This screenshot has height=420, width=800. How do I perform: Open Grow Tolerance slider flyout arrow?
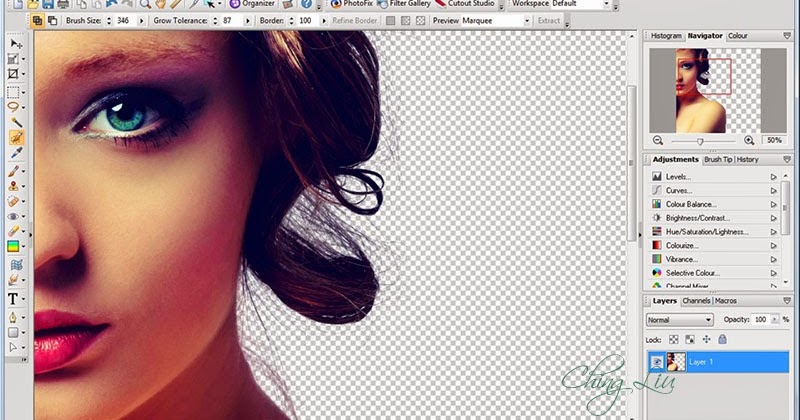tap(247, 21)
